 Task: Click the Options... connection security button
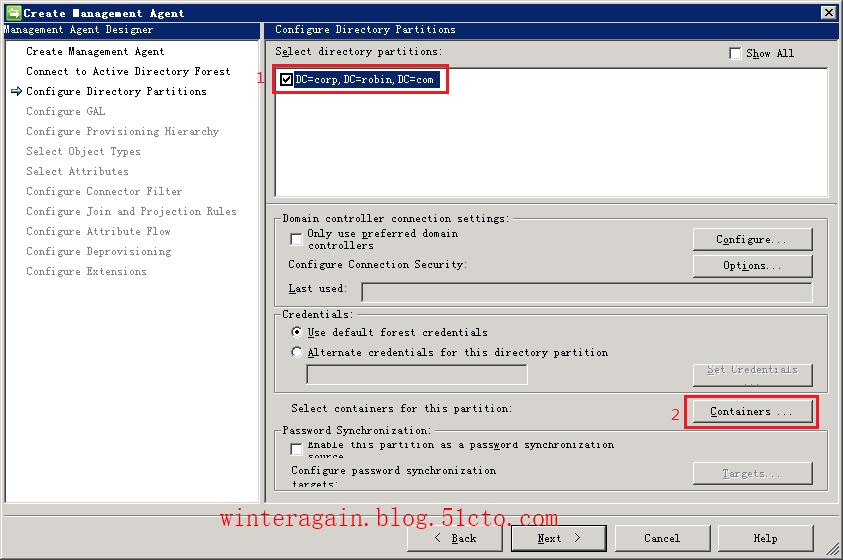(752, 265)
